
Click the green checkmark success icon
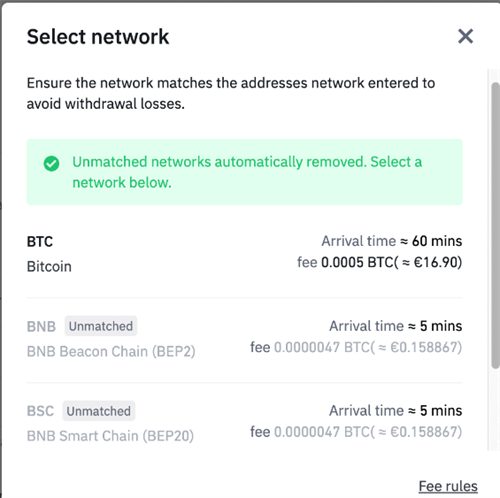51,164
